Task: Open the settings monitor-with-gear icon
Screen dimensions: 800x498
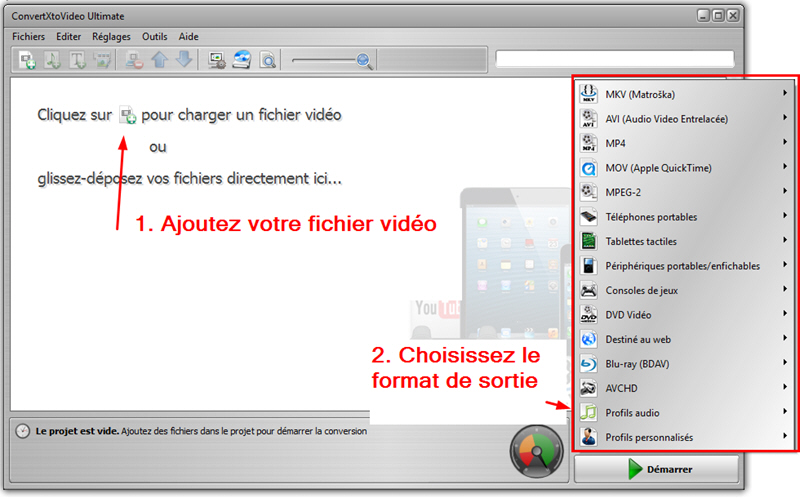Action: click(x=217, y=60)
